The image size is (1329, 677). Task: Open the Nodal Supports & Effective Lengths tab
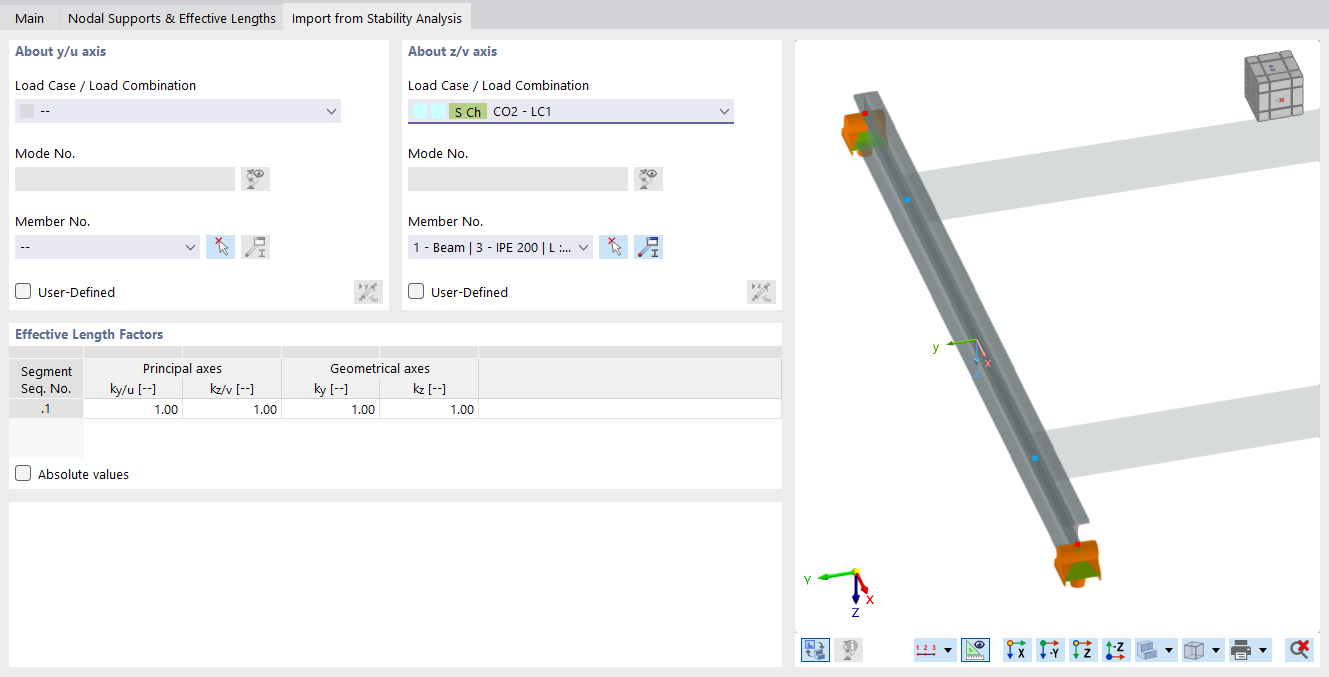tap(171, 17)
